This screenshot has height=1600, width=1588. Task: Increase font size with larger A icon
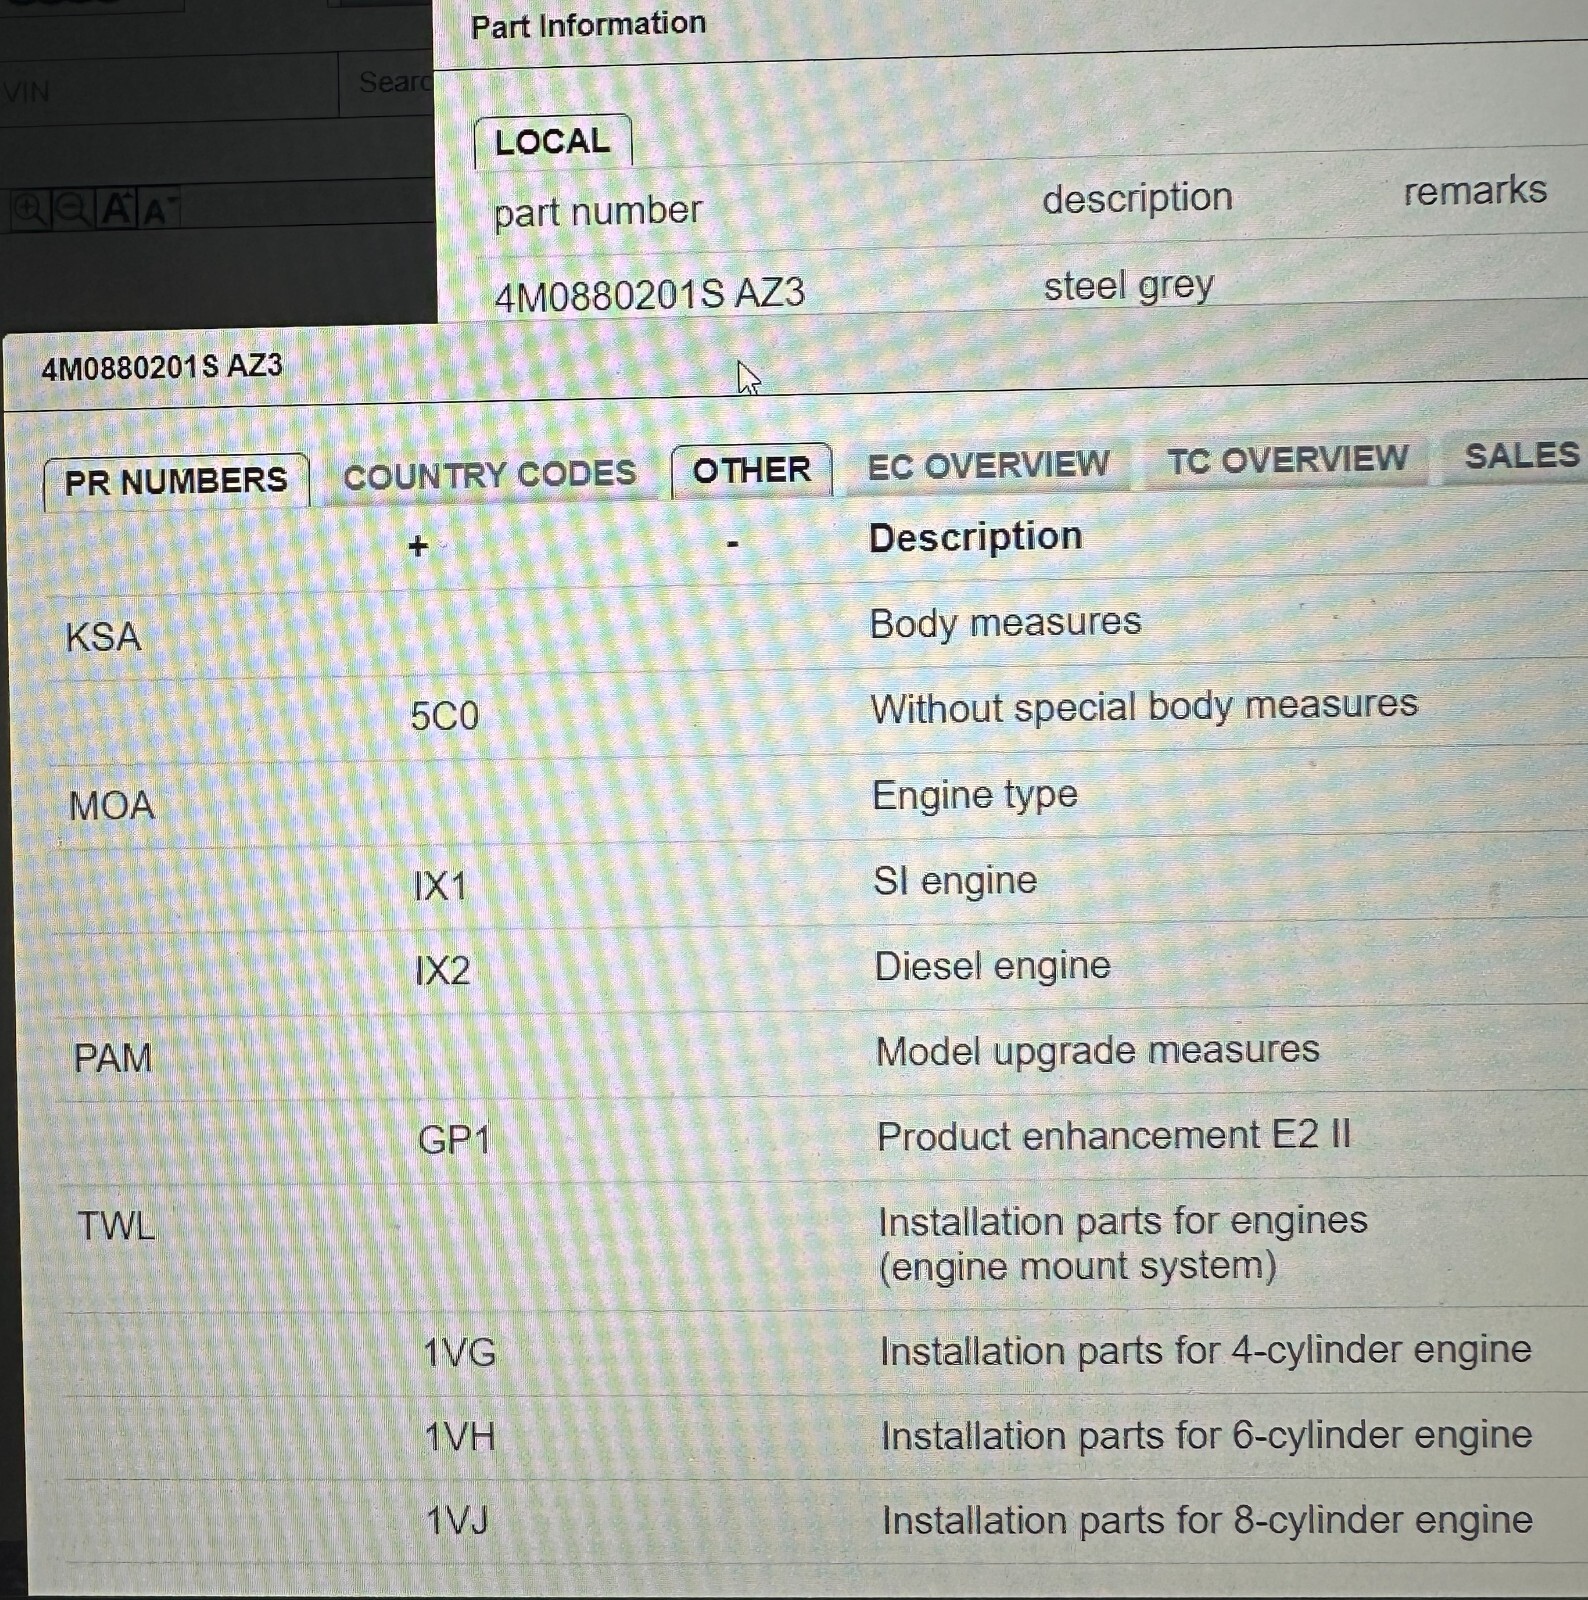[x=116, y=209]
